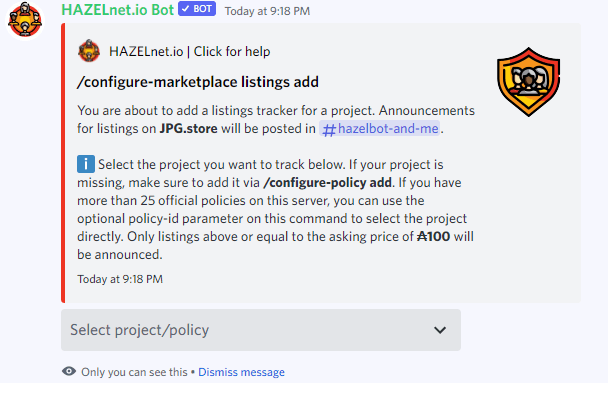608x398 pixels.
Task: Click the ₳100 asking price text
Action: (434, 237)
